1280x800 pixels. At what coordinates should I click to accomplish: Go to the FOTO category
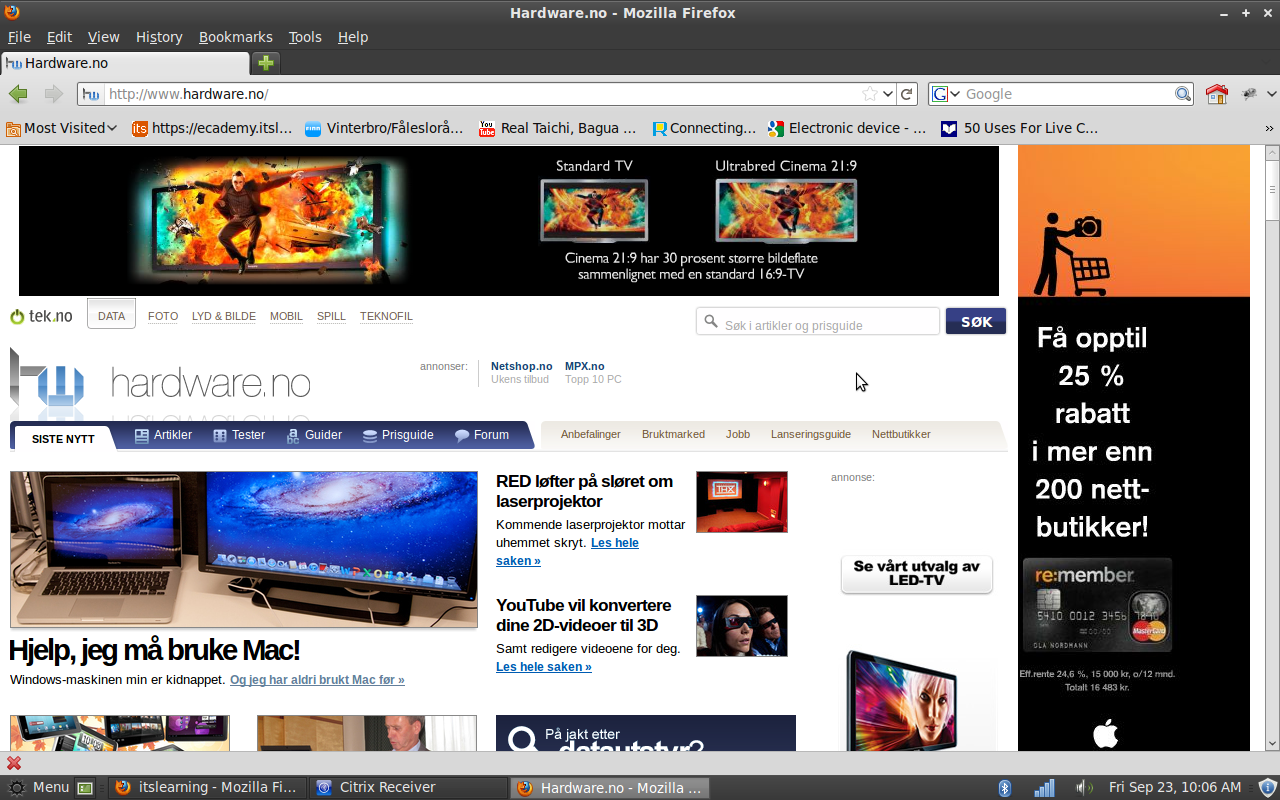point(163,316)
